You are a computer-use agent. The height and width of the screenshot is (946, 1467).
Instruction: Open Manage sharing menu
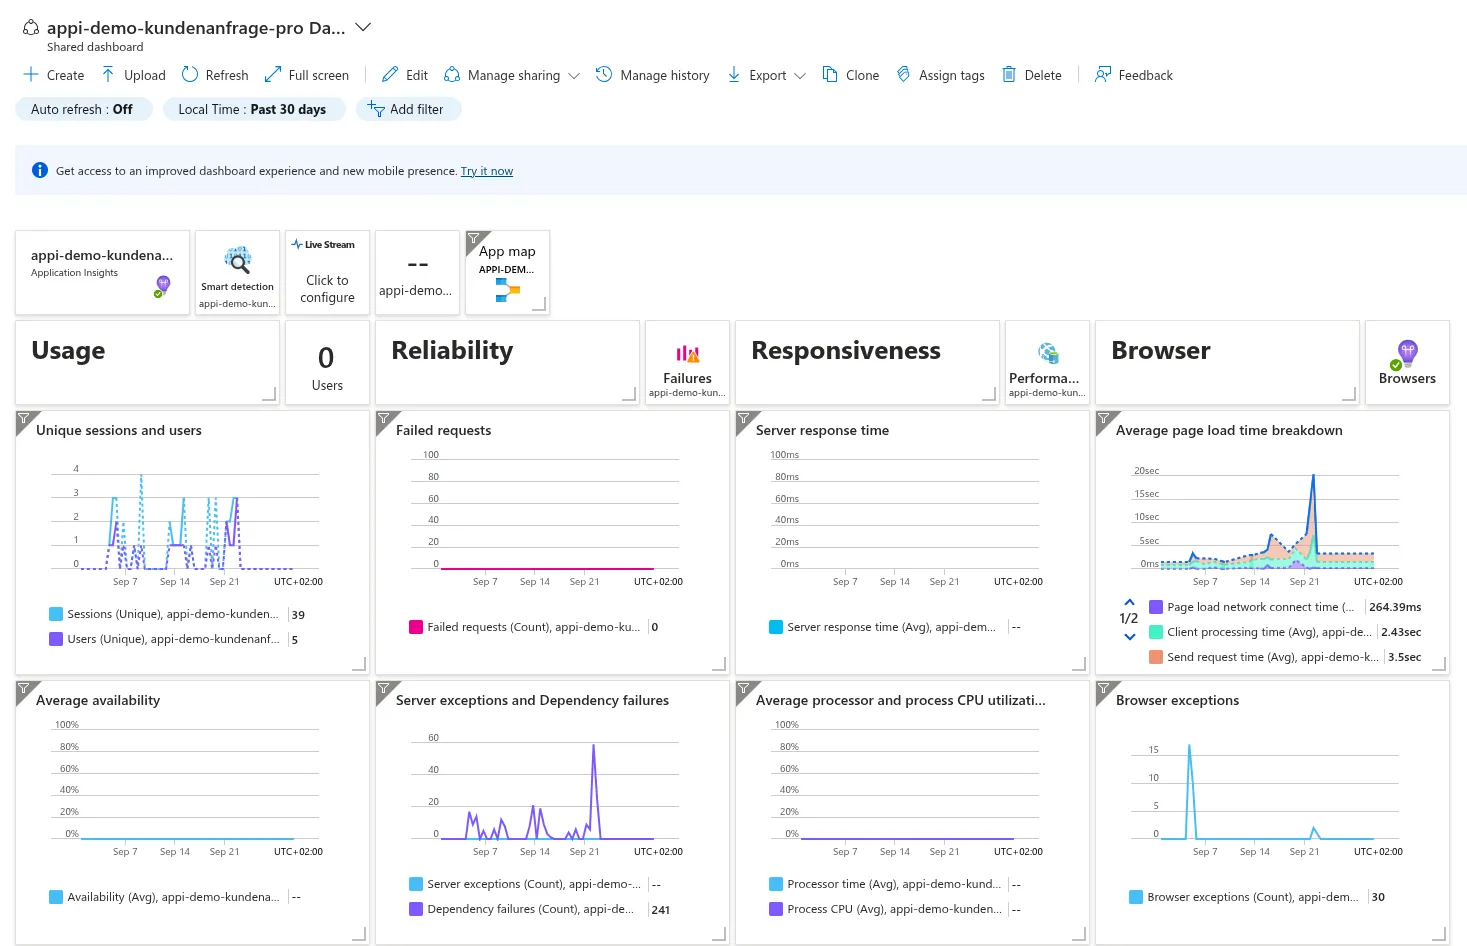(x=512, y=75)
